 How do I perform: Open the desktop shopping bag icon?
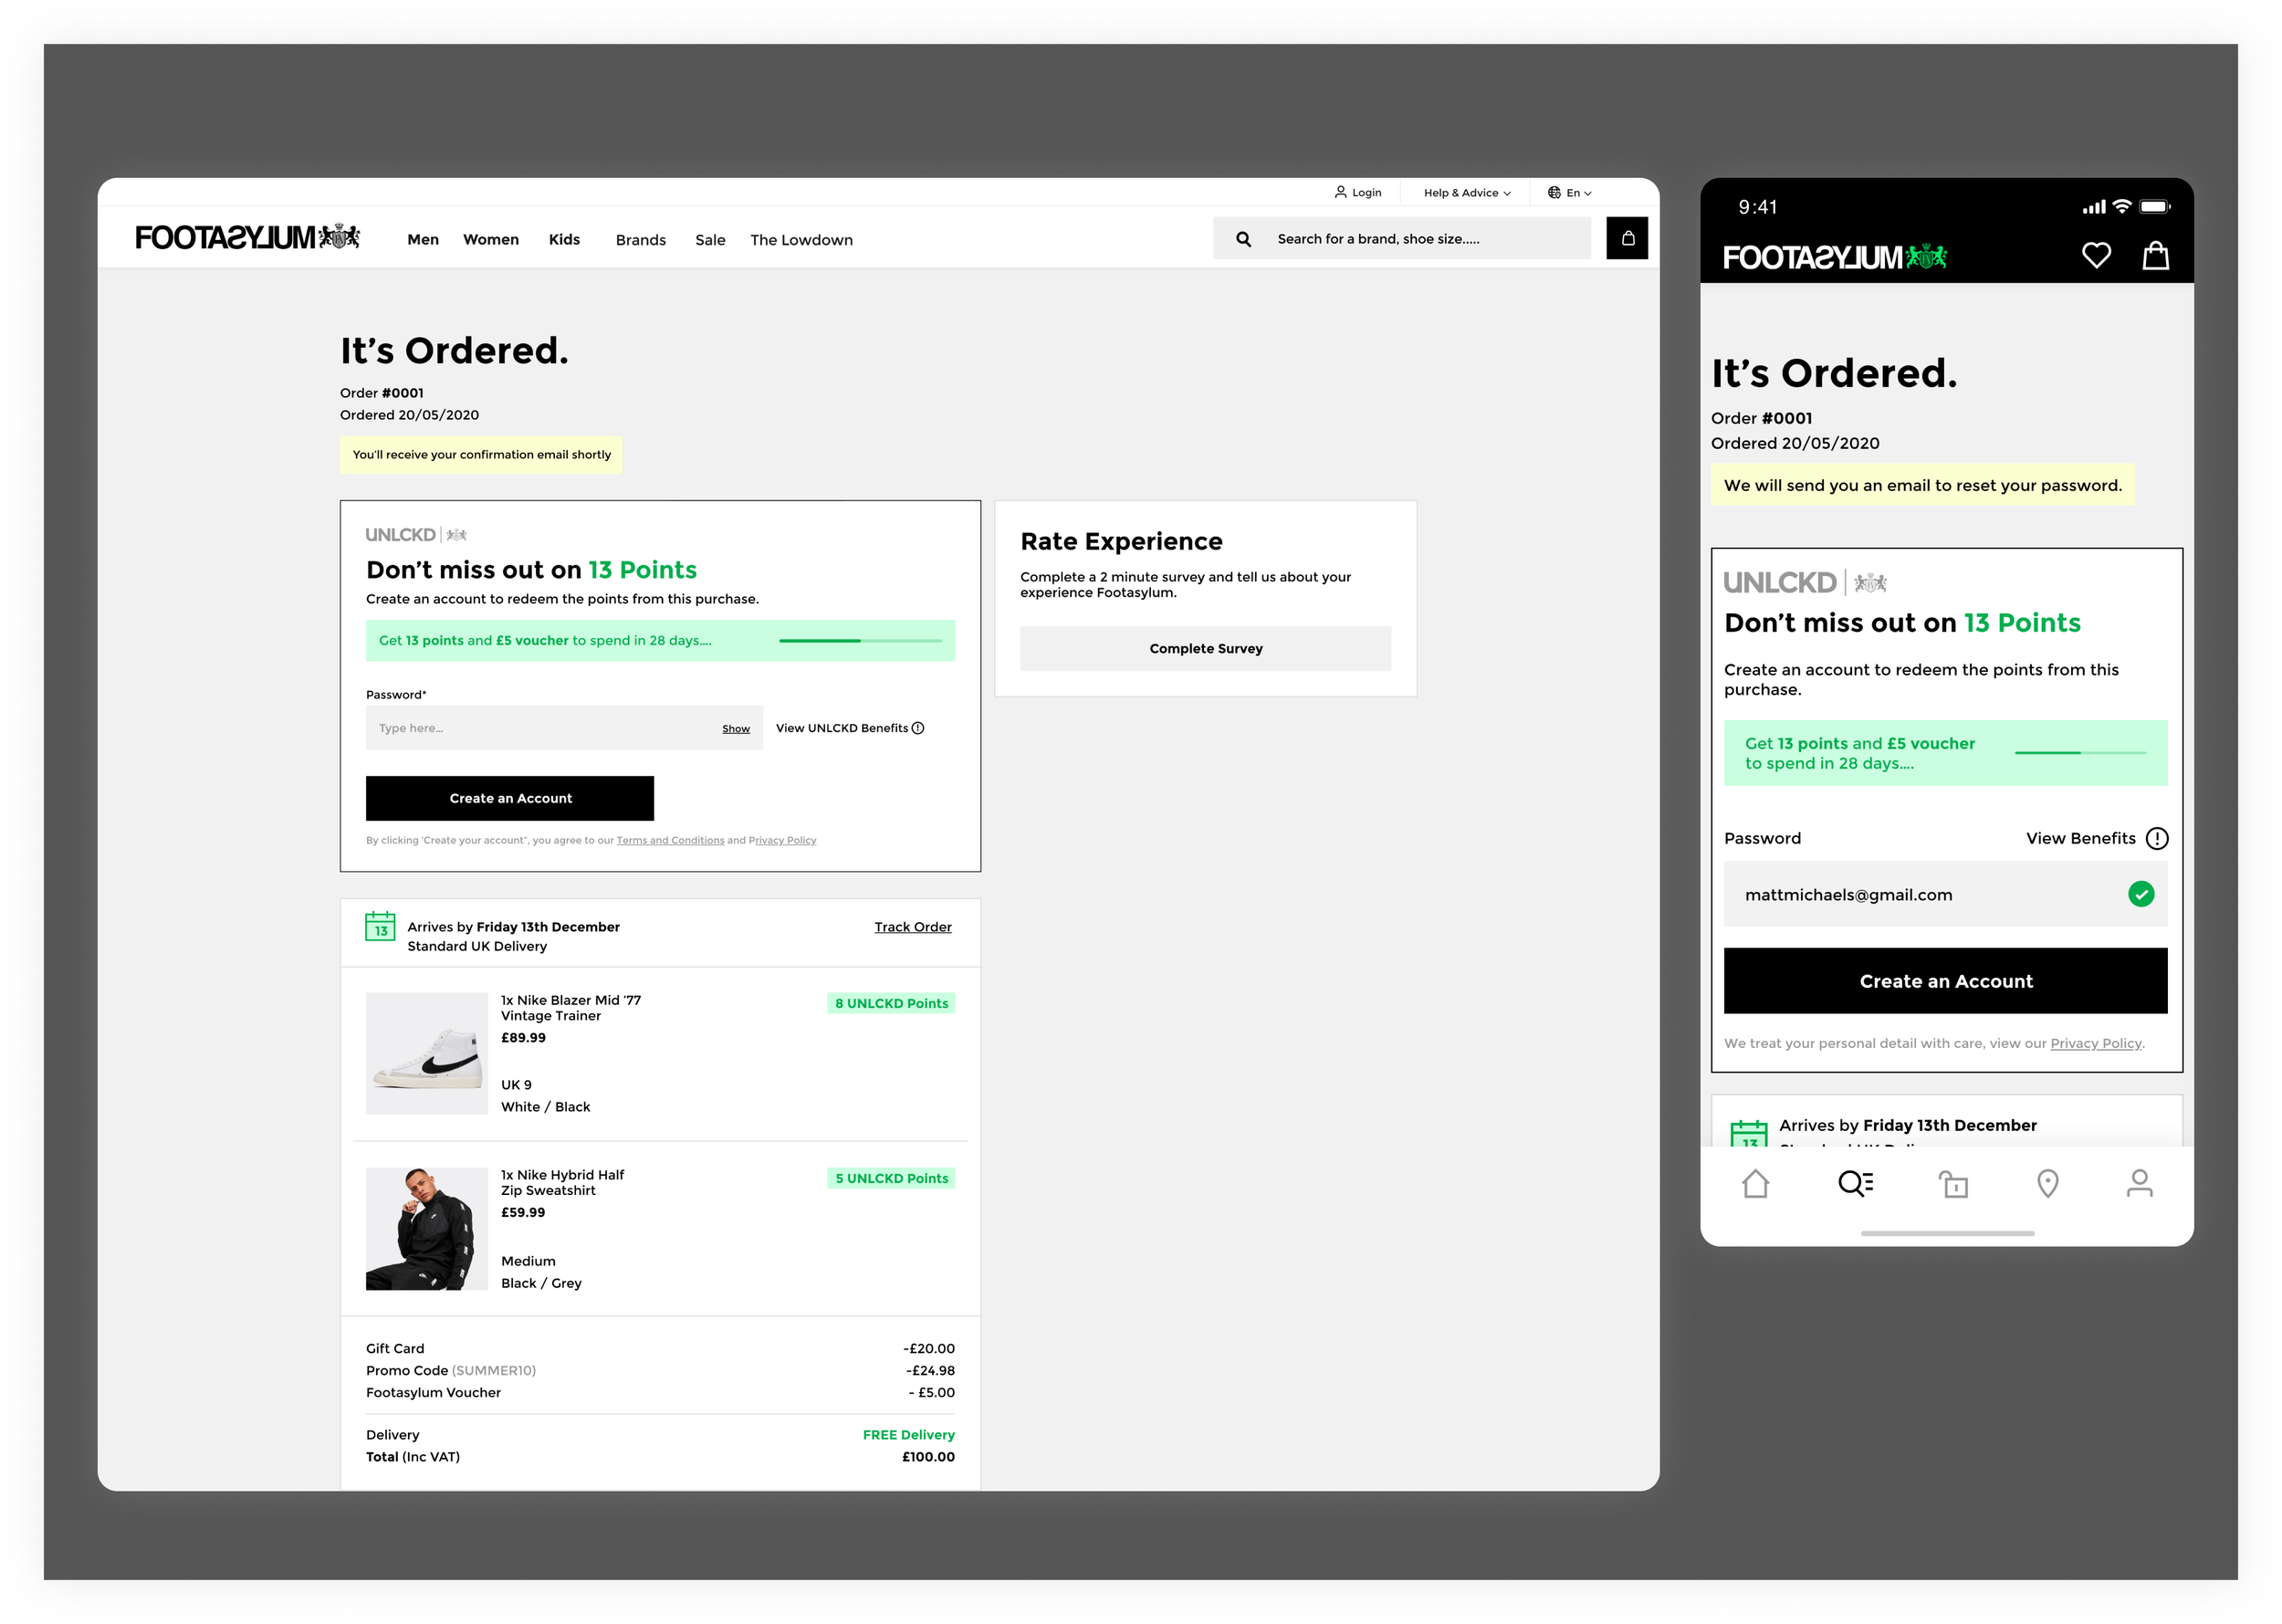click(1627, 238)
